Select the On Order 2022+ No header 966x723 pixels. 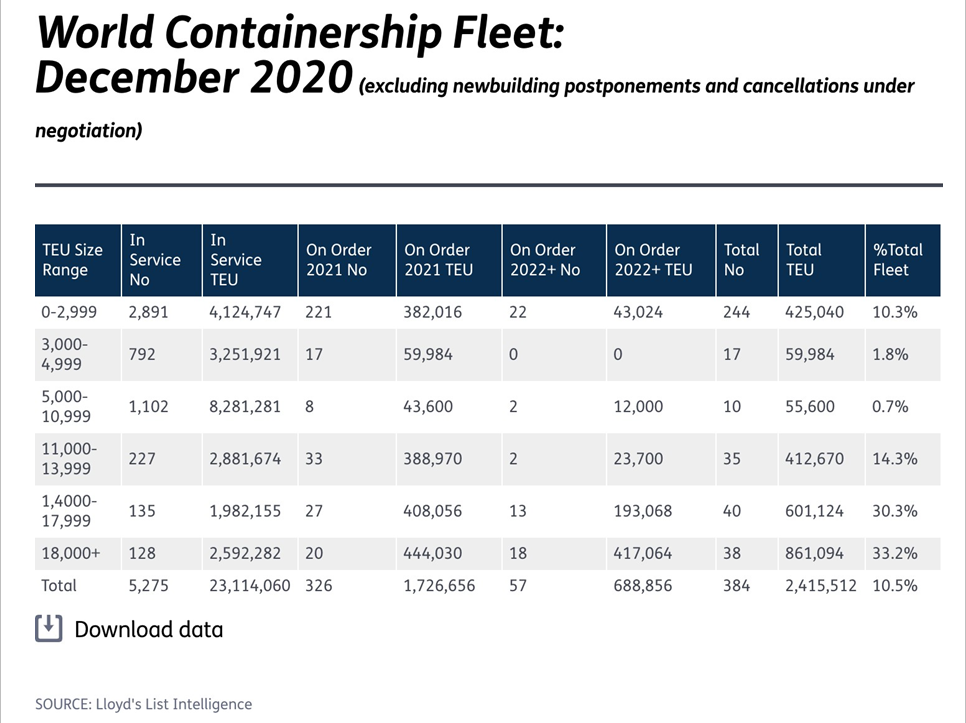[x=543, y=260]
